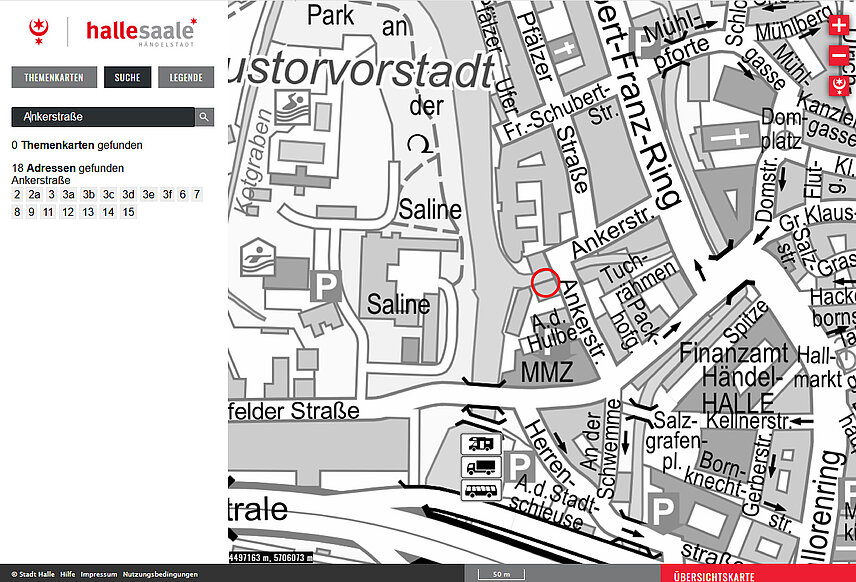
Task: Open the Impressum link in footer
Action: 99,575
